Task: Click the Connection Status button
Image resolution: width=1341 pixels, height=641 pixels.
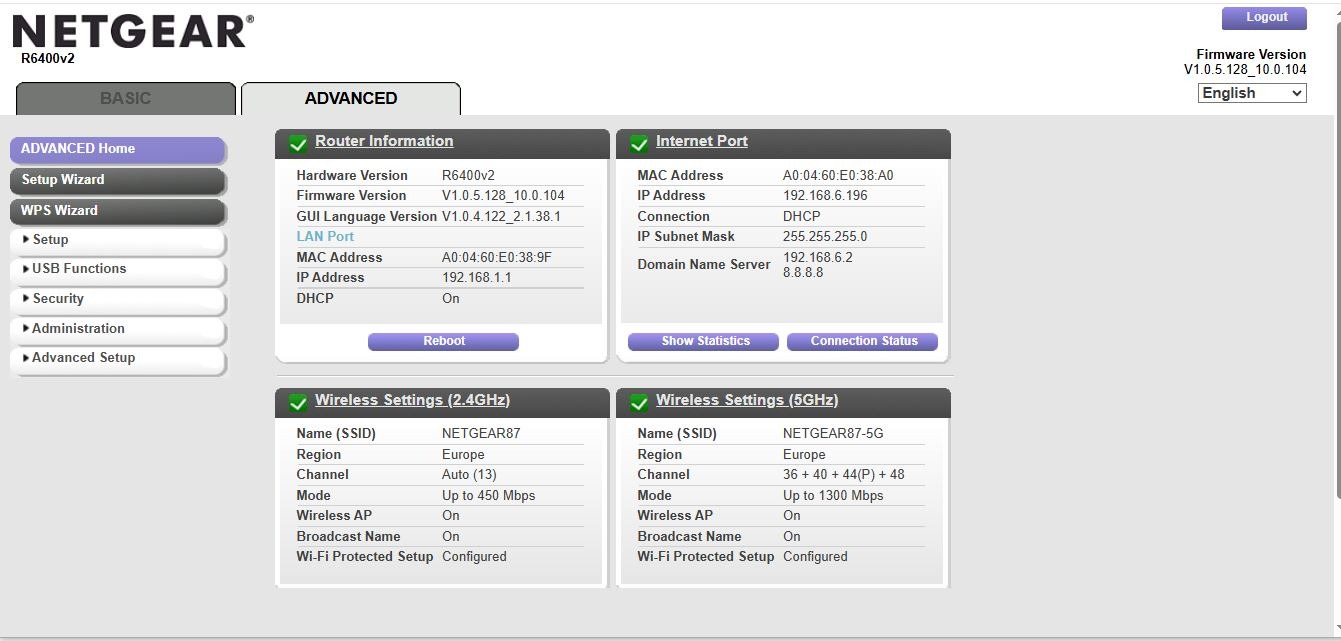Action: coord(863,341)
